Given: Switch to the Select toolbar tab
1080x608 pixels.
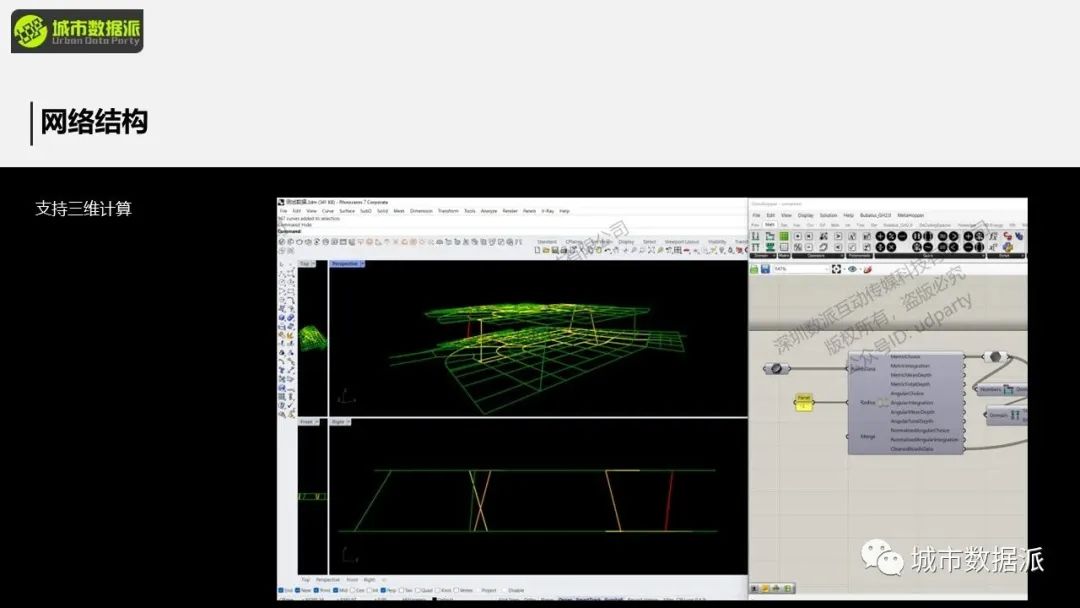Looking at the screenshot, I should coord(650,242).
